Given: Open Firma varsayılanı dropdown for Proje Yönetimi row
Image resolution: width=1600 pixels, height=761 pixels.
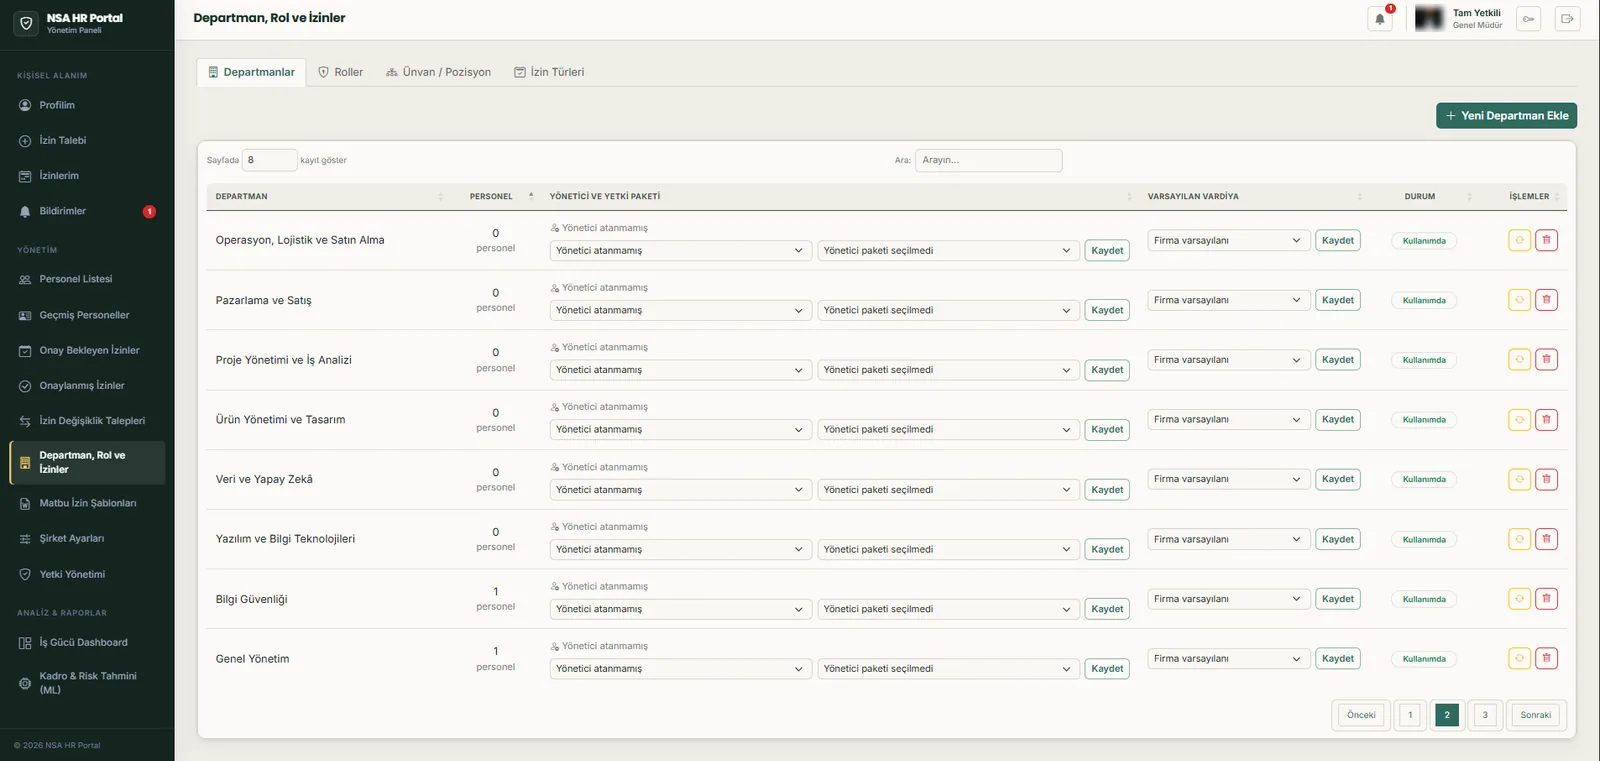Looking at the screenshot, I should (1228, 360).
